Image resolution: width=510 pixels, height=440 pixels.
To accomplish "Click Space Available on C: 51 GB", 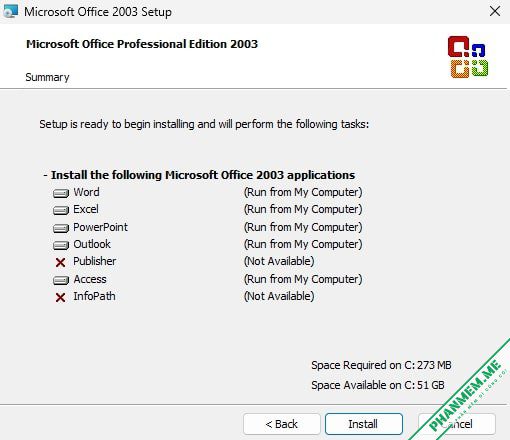I will click(x=378, y=385).
